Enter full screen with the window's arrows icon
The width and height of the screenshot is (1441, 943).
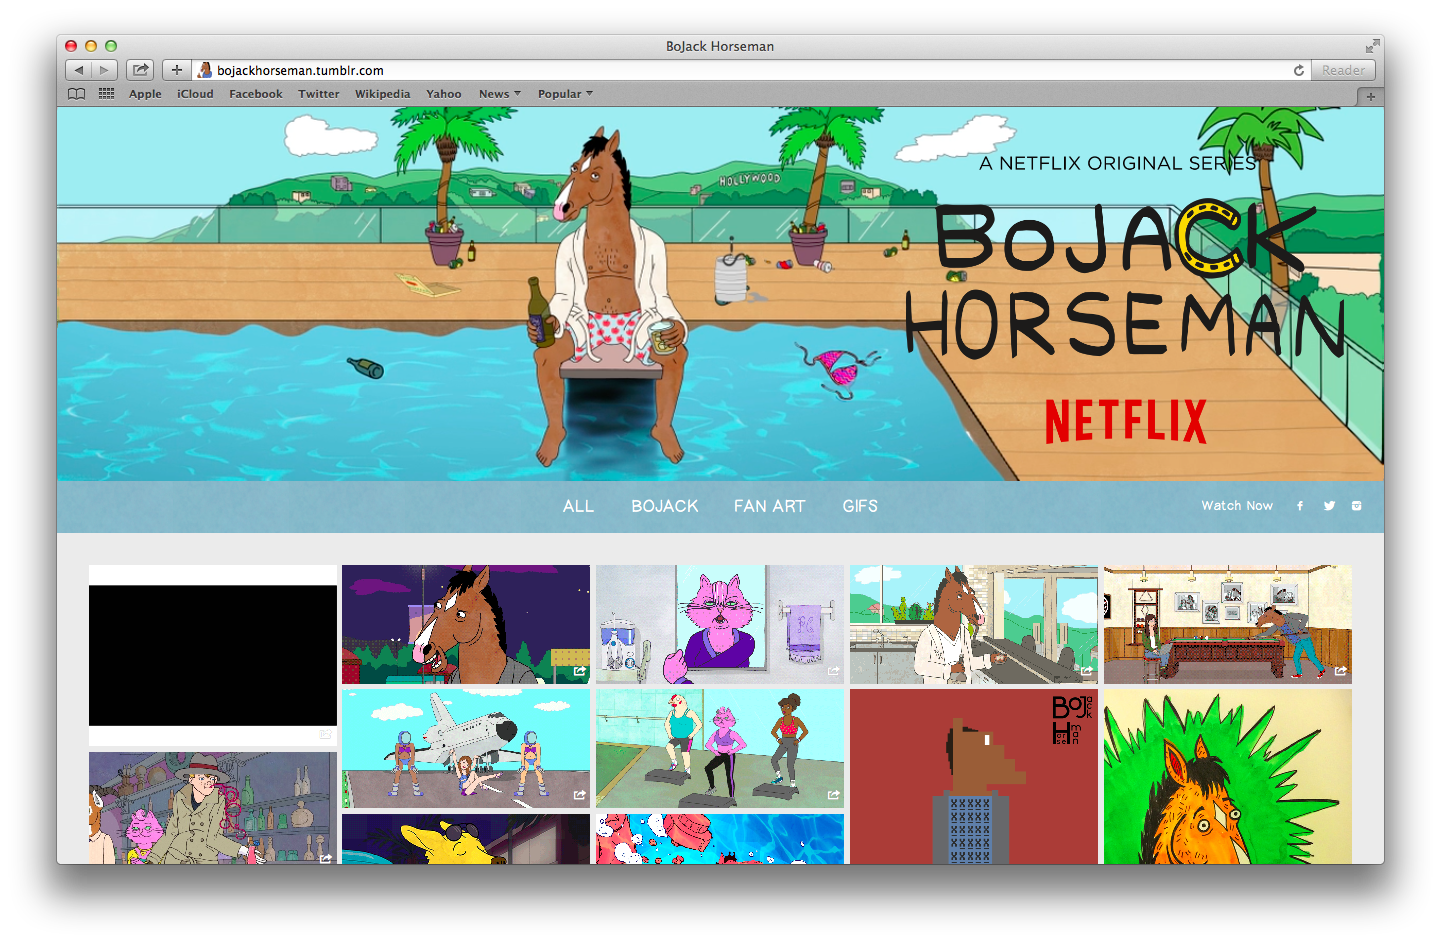[x=1372, y=46]
